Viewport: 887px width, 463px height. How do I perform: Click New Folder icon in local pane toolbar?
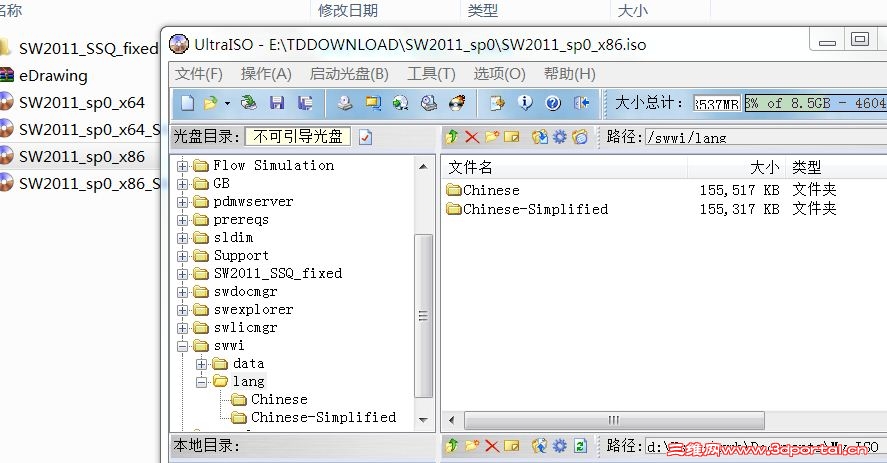[472, 446]
